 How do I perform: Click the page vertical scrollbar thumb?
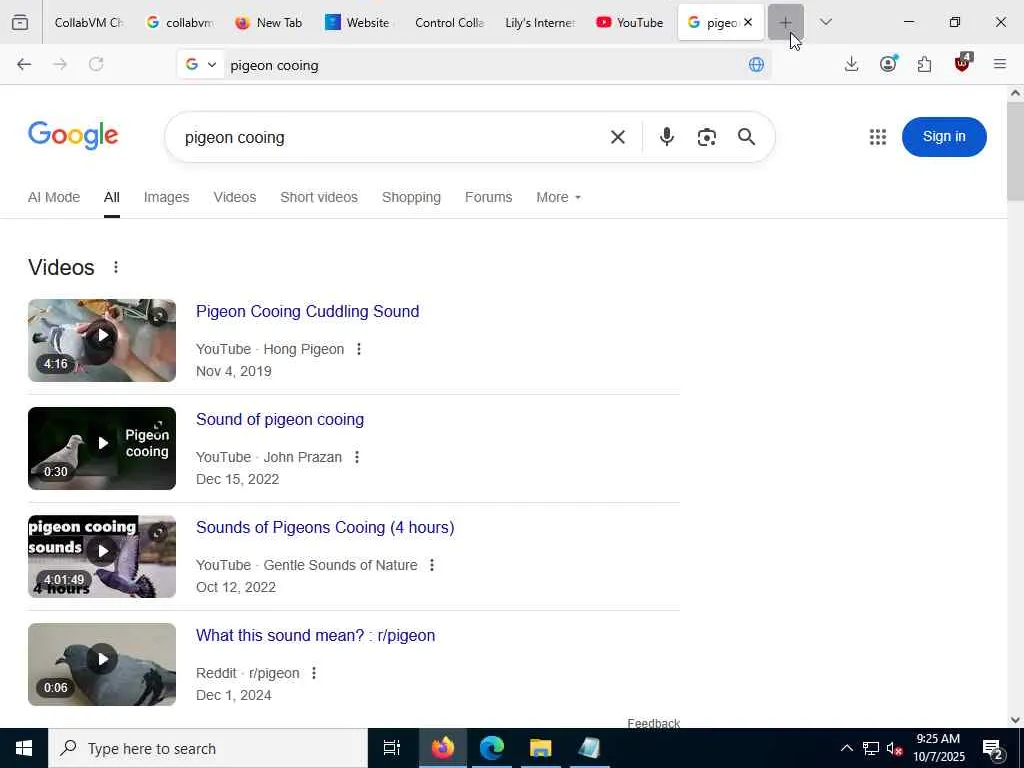click(1015, 152)
